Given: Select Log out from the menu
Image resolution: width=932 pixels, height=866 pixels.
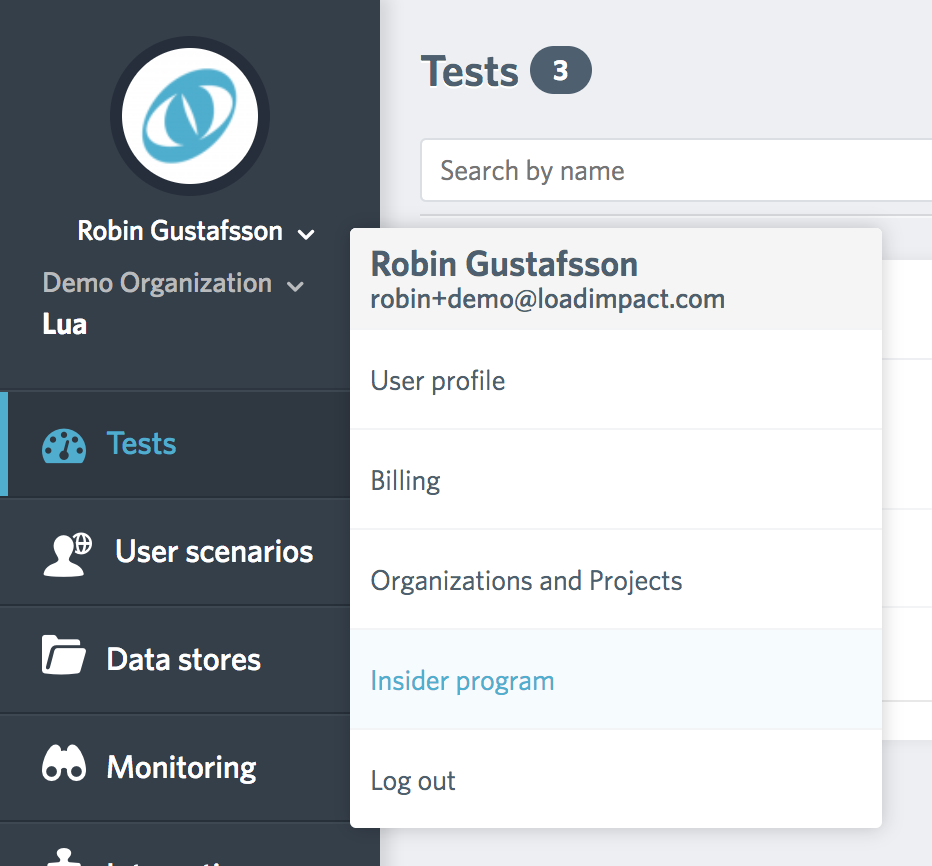Looking at the screenshot, I should pyautogui.click(x=616, y=779).
